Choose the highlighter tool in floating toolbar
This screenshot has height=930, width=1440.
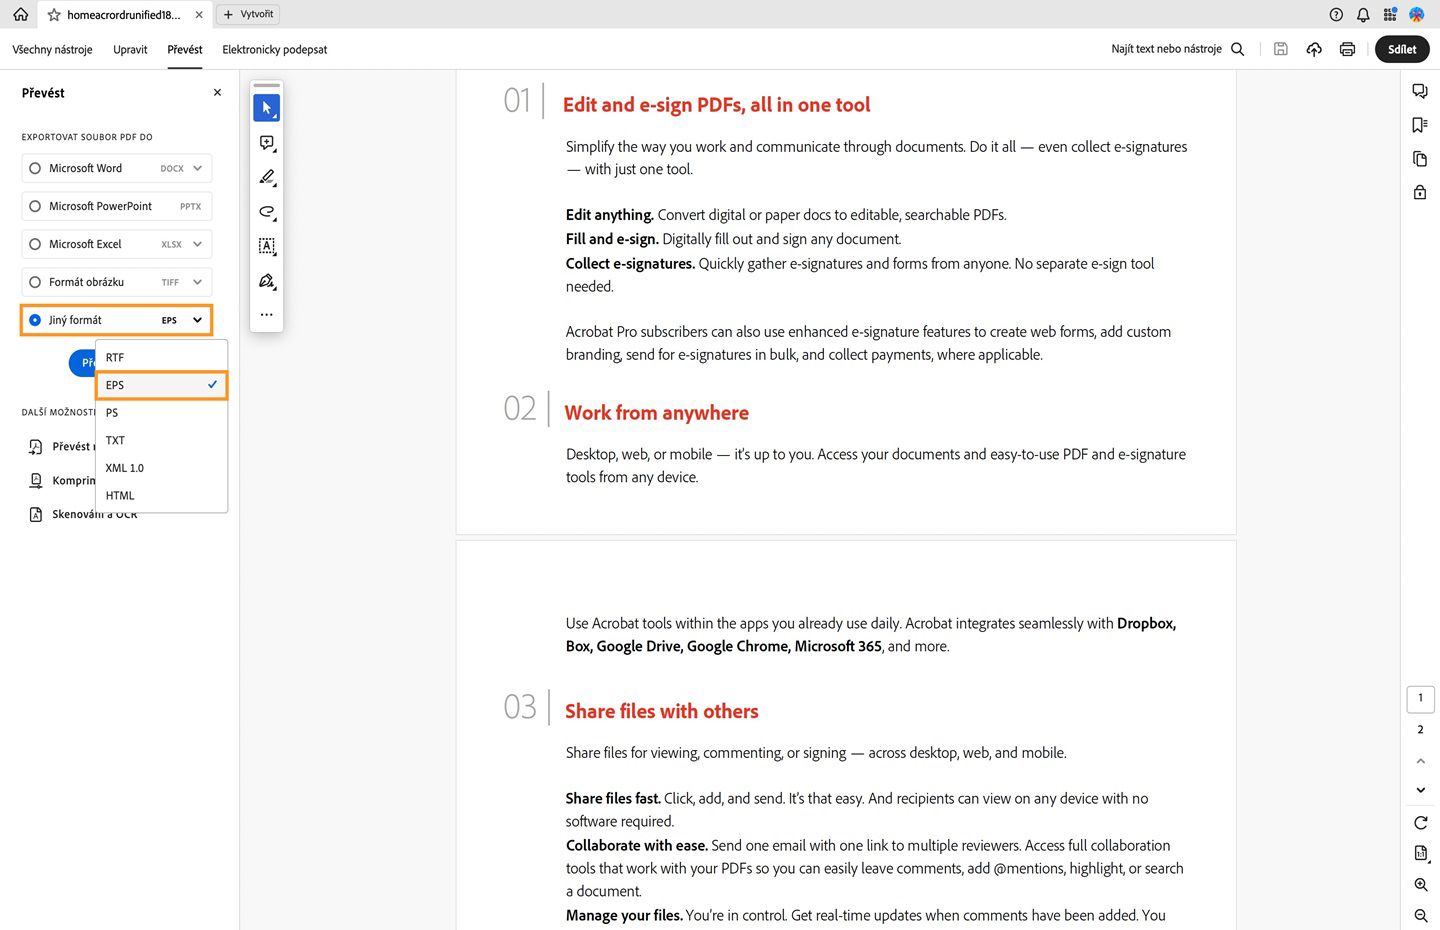pyautogui.click(x=266, y=177)
